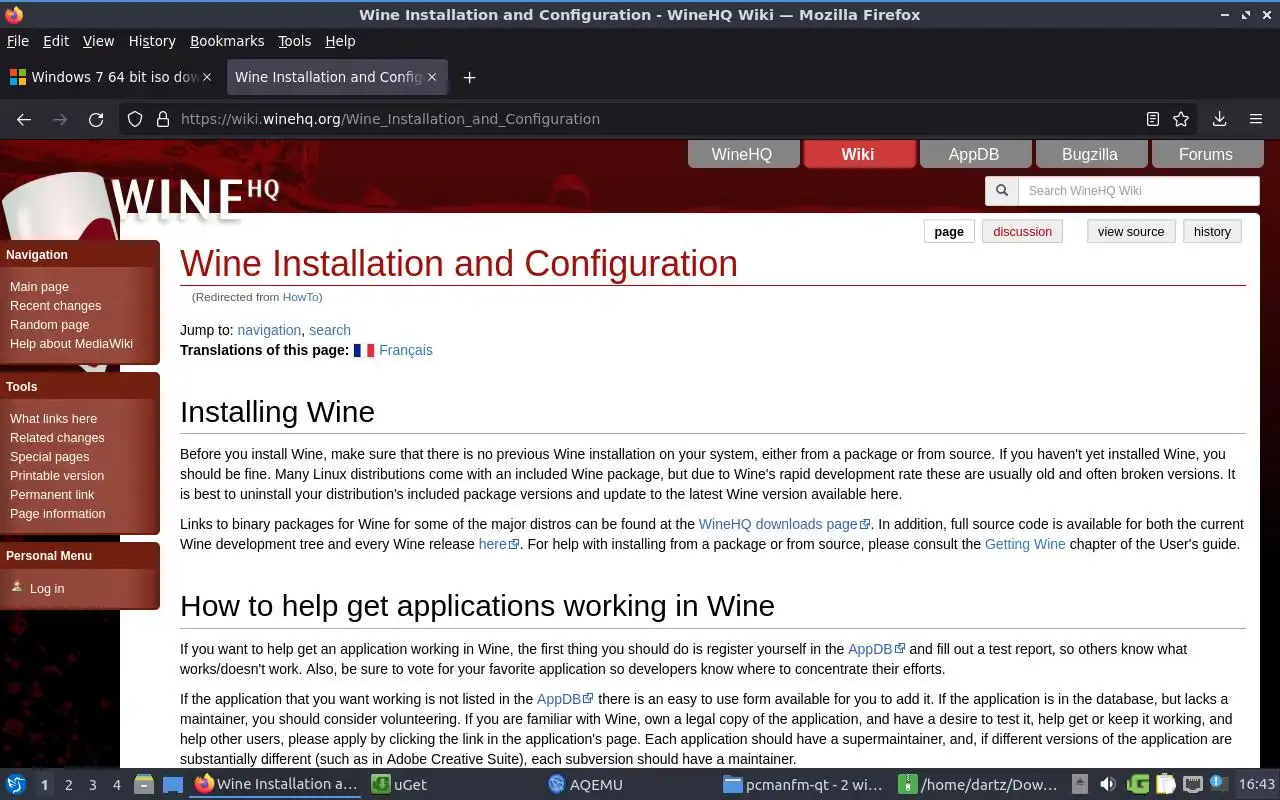Close the Windows 7 64 bit iso tab
1280x800 pixels.
coord(207,77)
